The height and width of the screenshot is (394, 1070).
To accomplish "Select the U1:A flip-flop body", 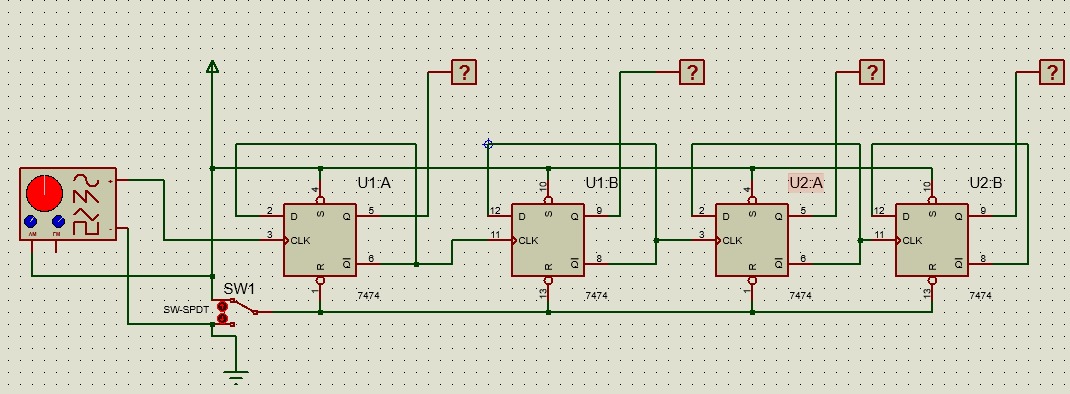I will [320, 240].
